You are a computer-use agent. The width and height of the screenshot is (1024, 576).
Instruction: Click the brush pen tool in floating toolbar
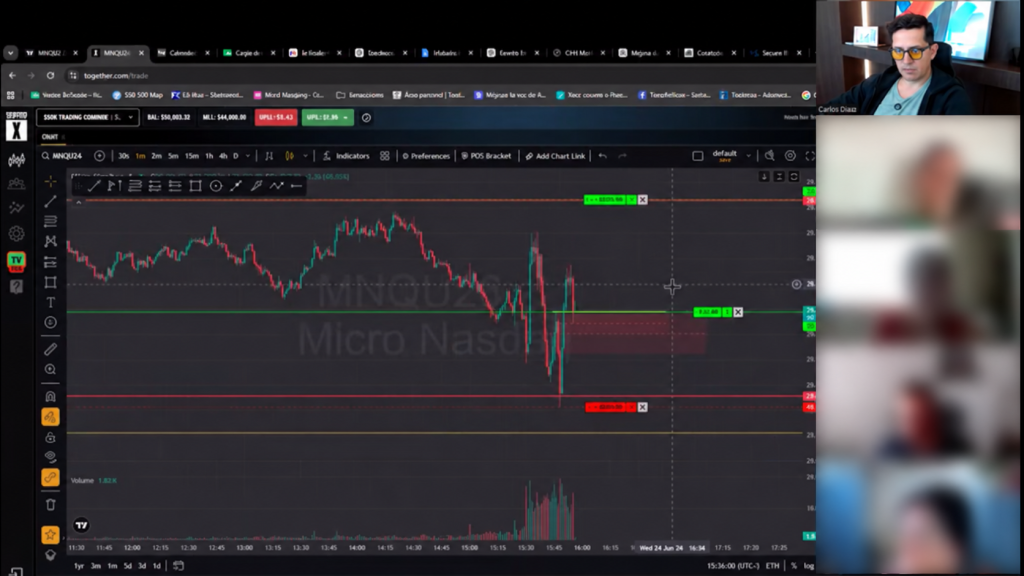pos(256,186)
